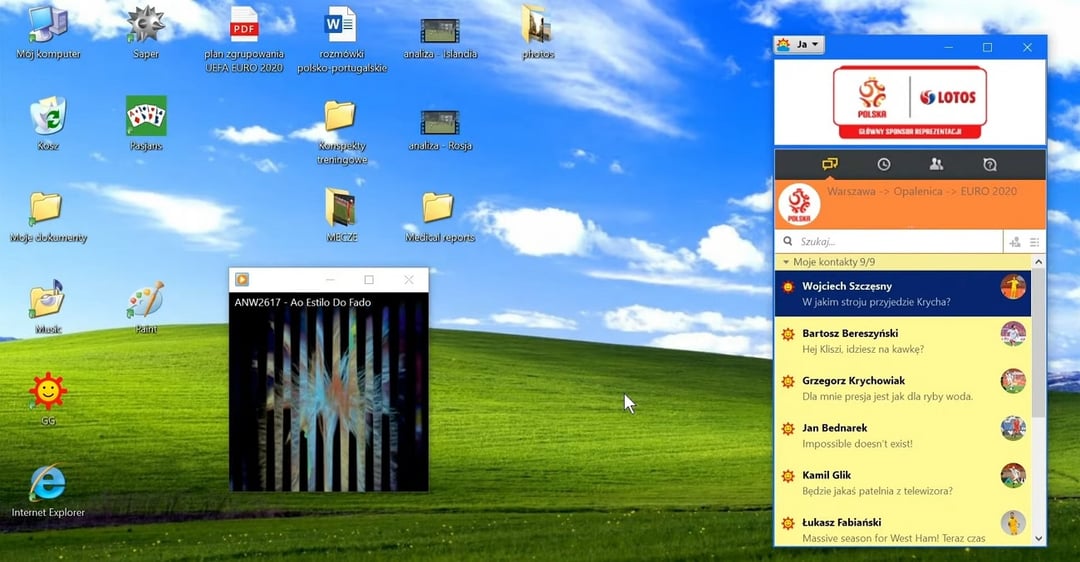1080x562 pixels.
Task: Collapse the 'Moje kontakty 9/9' group
Action: pos(786,262)
